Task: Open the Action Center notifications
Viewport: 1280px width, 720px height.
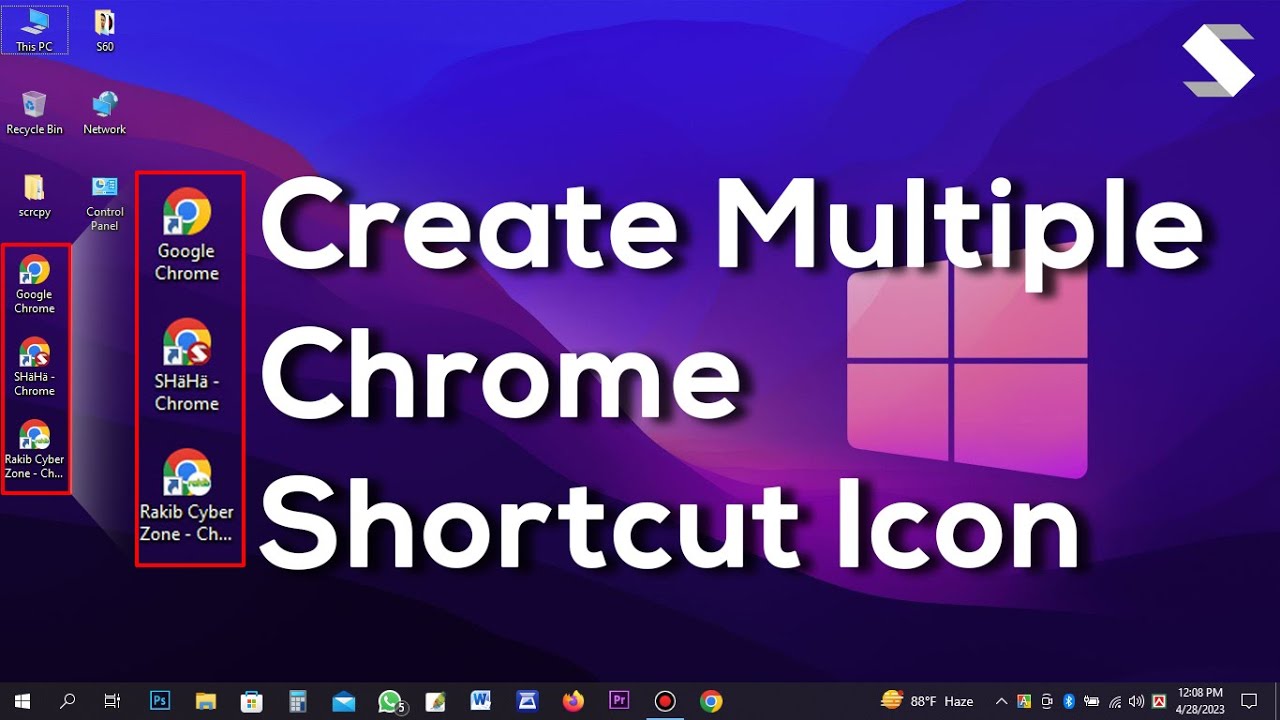Action: 1248,701
